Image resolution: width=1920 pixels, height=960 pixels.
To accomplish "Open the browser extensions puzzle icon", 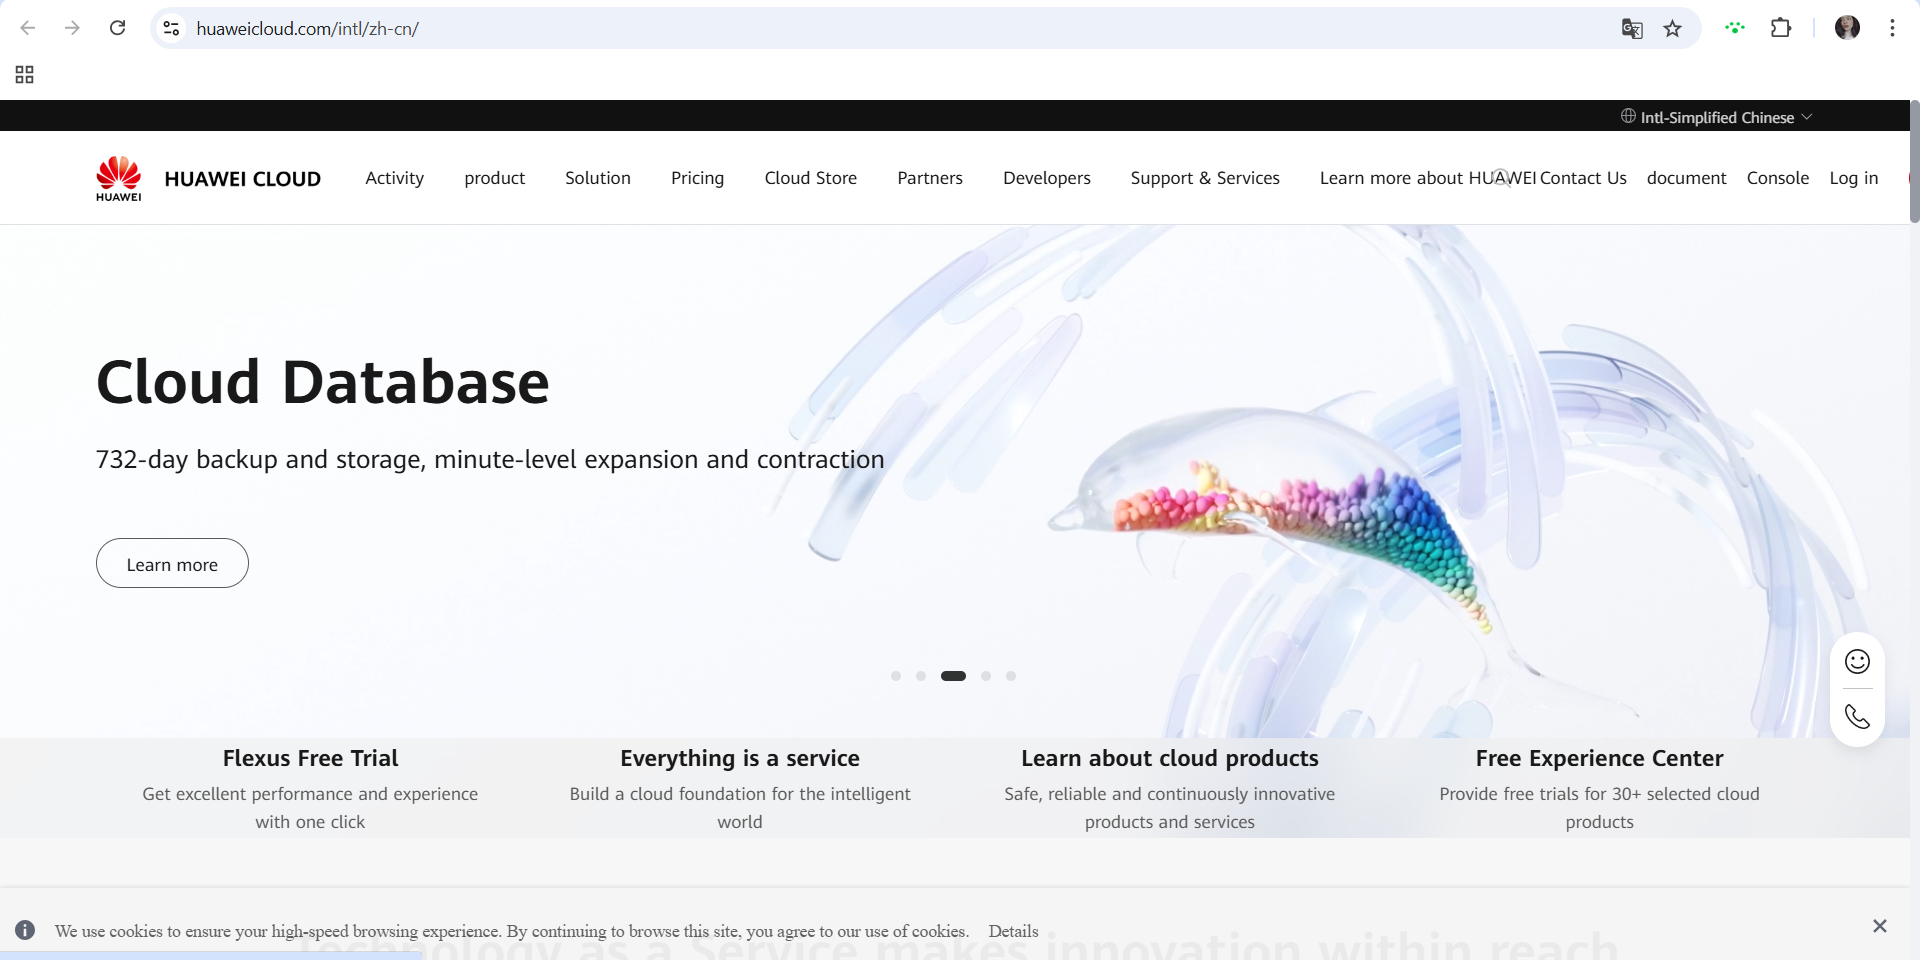I will point(1781,28).
